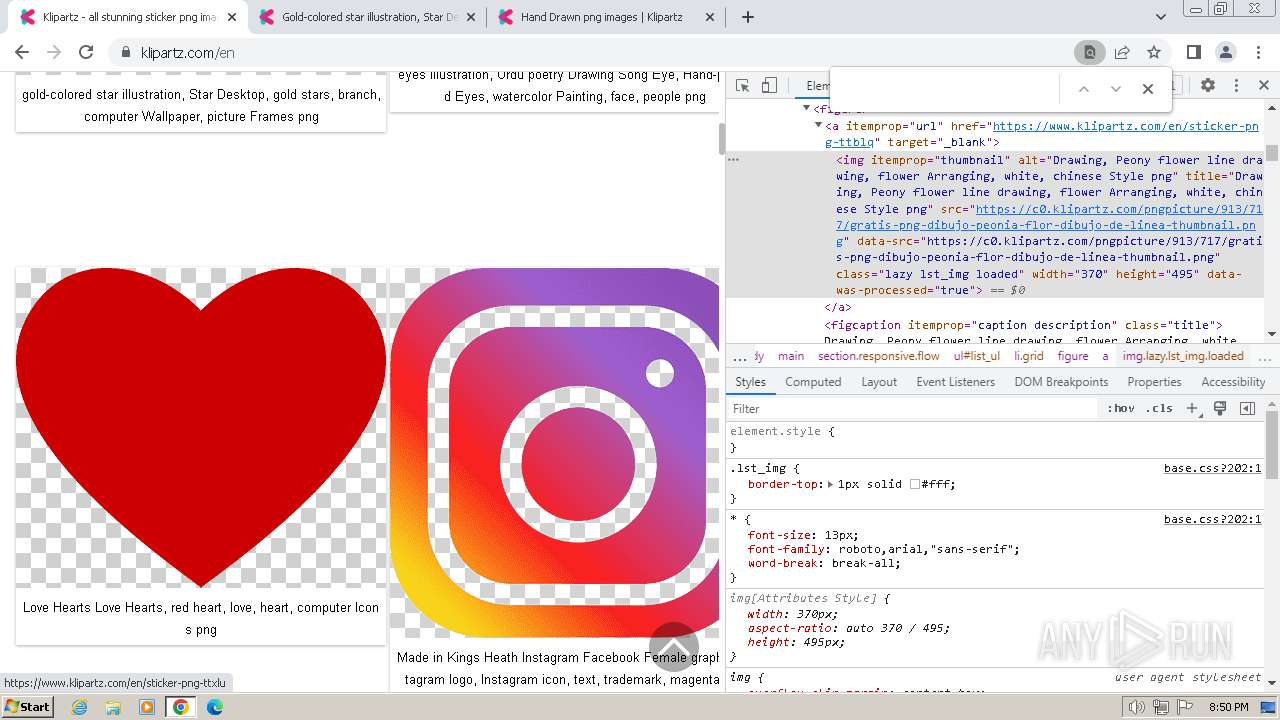This screenshot has height=720, width=1280.
Task: Open the Accessibility tab
Action: (x=1233, y=382)
